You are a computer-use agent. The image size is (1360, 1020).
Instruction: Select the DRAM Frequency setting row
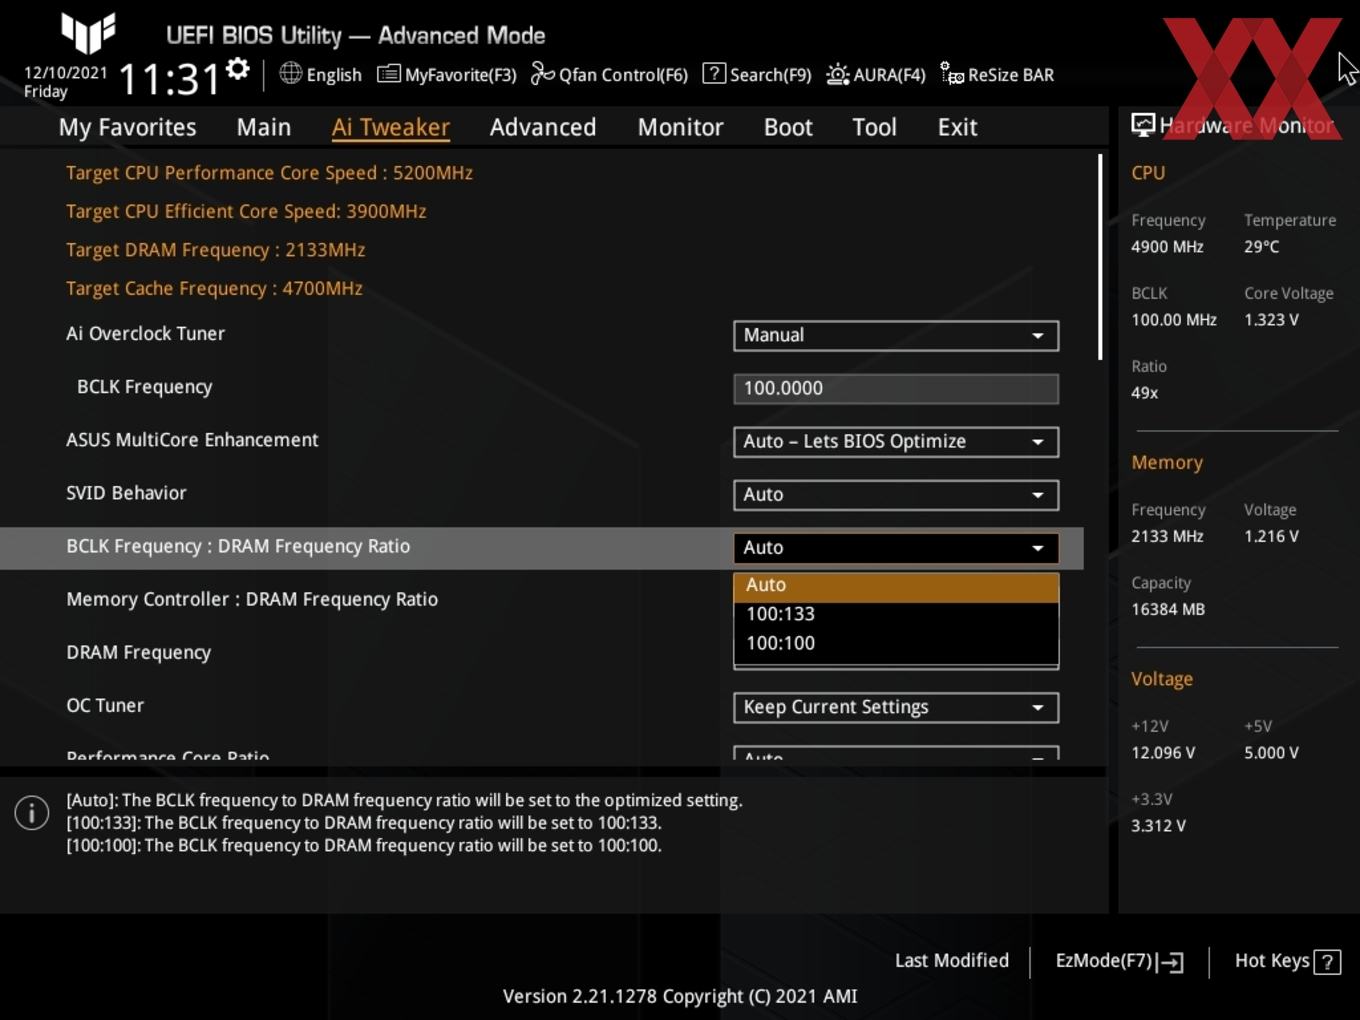point(541,653)
